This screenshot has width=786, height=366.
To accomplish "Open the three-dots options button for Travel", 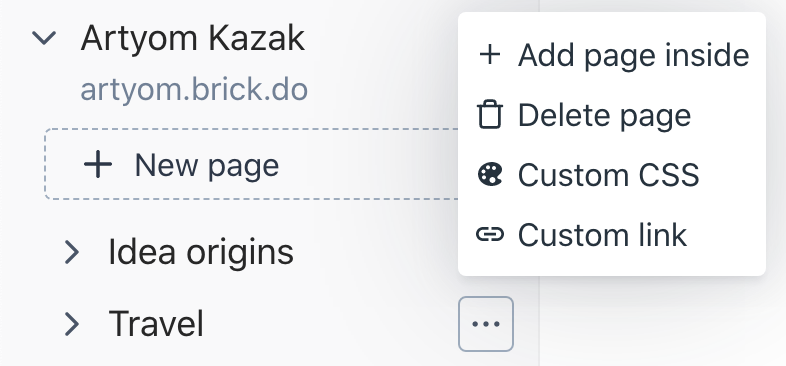I will tap(486, 324).
